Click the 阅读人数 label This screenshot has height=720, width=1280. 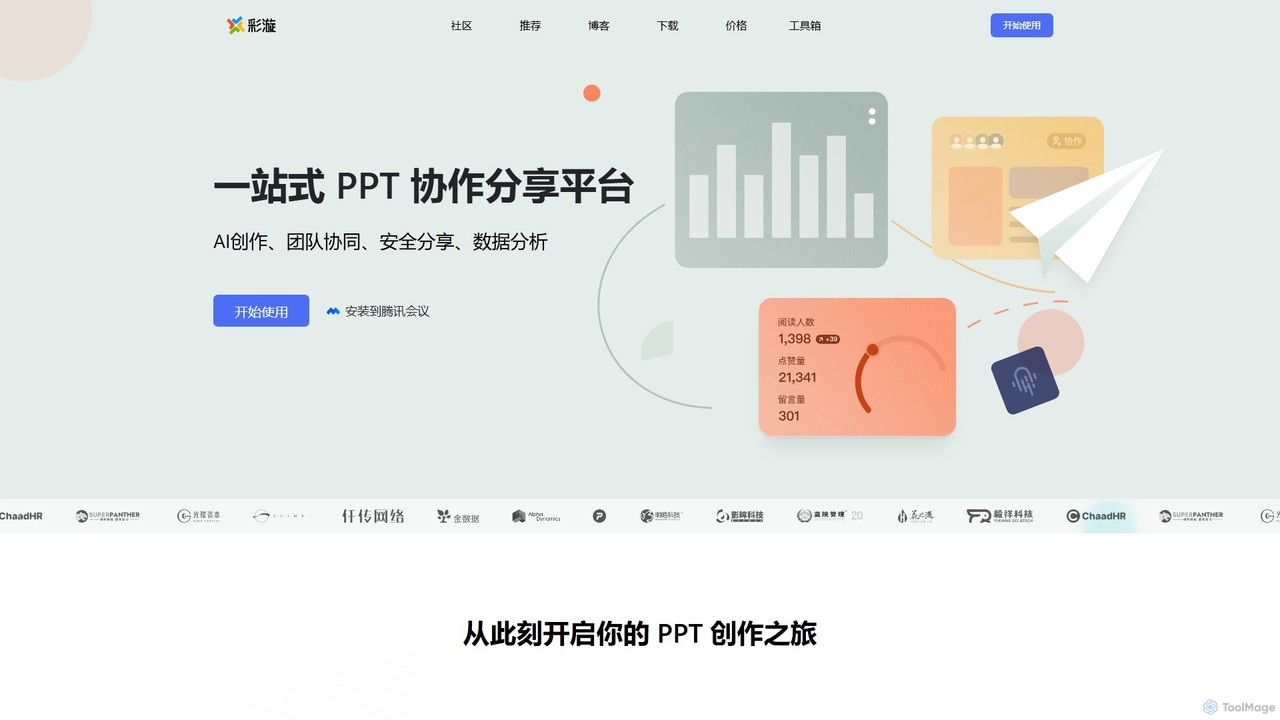(796, 322)
